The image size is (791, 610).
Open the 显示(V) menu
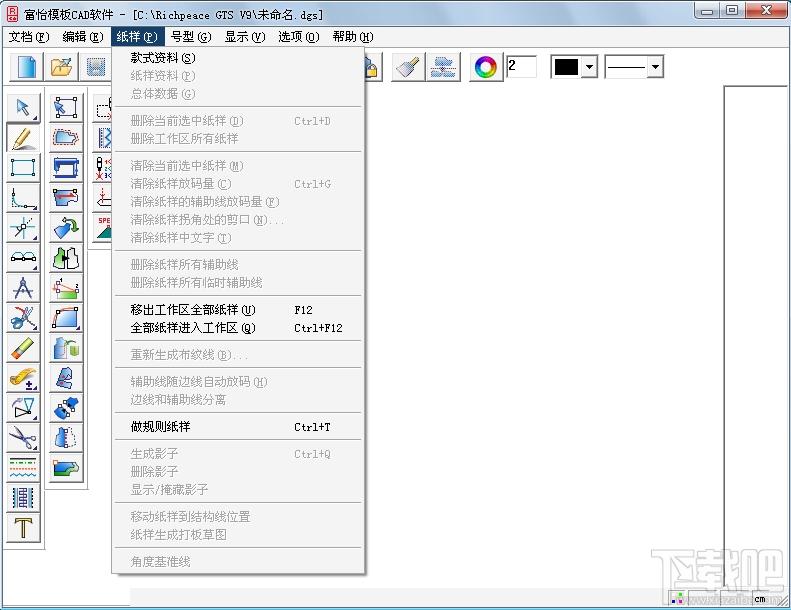pos(245,37)
